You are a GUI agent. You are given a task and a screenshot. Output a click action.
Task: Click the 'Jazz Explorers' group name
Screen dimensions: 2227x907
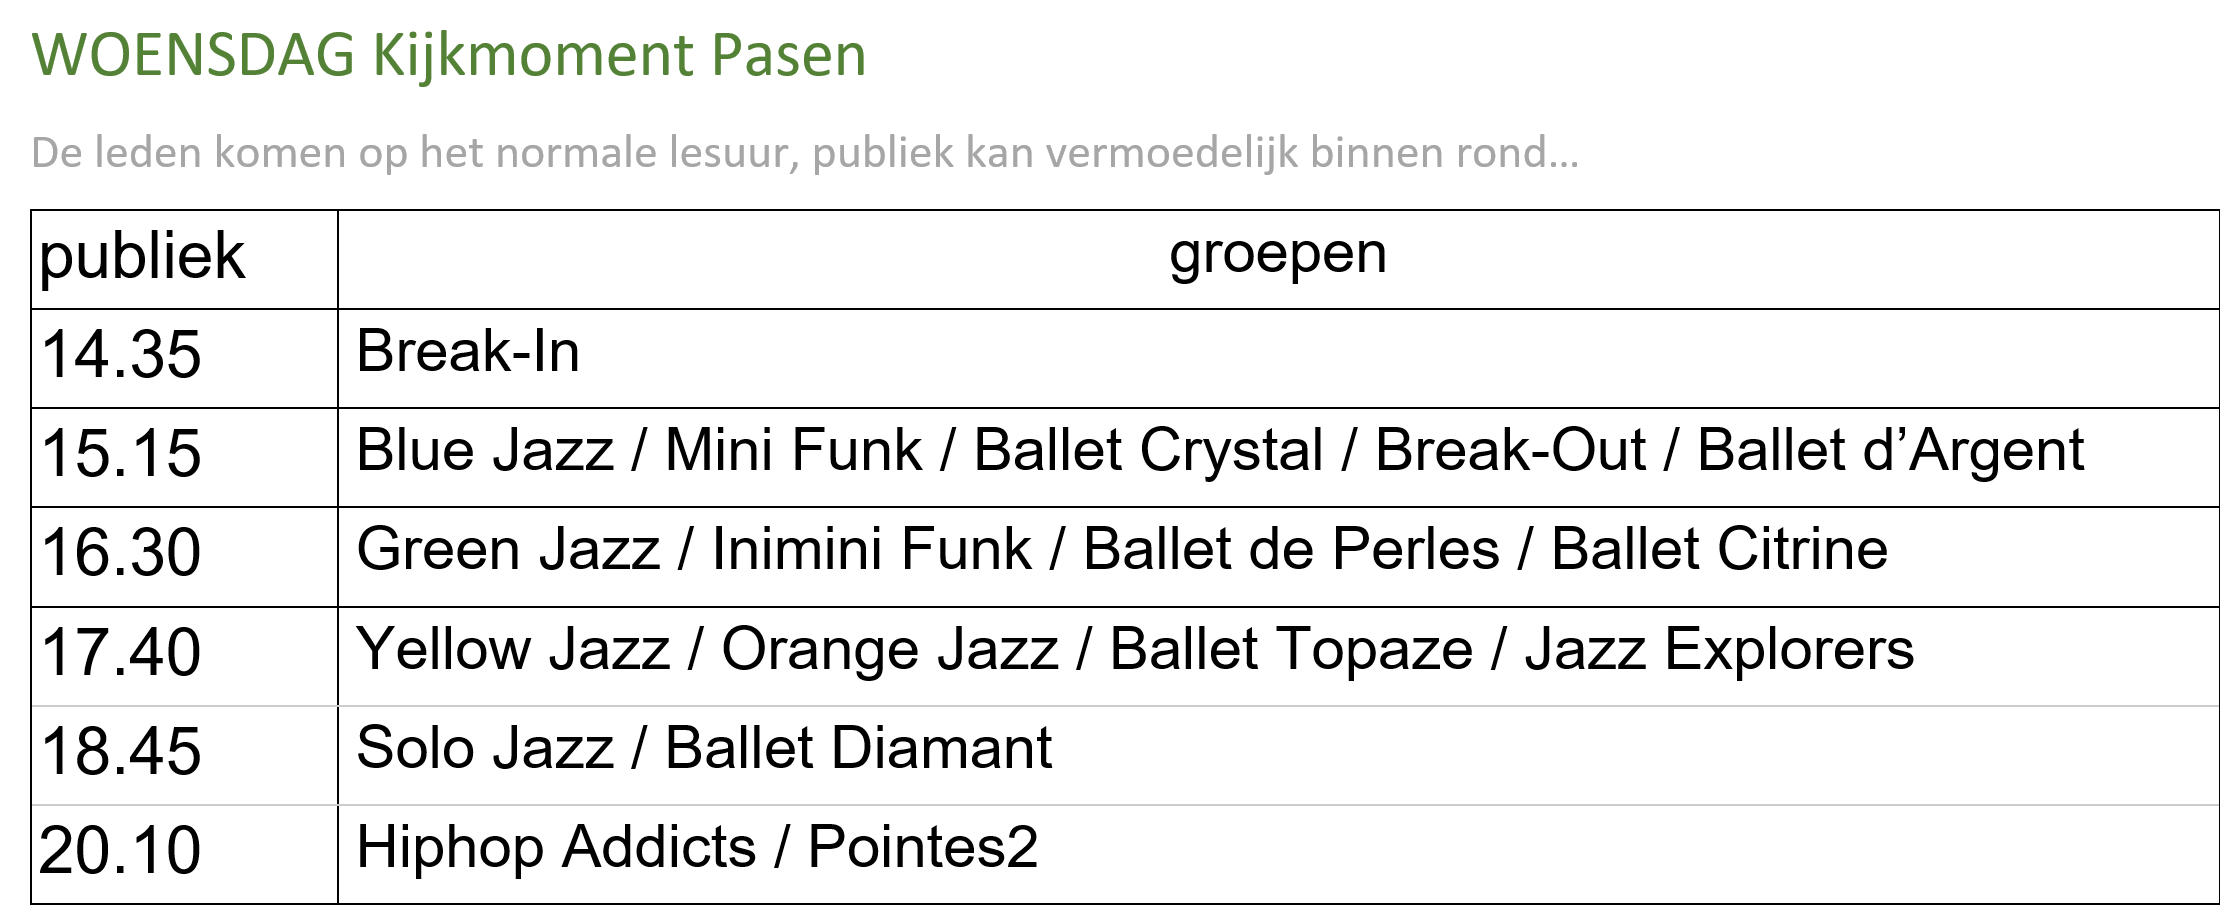click(x=1719, y=650)
